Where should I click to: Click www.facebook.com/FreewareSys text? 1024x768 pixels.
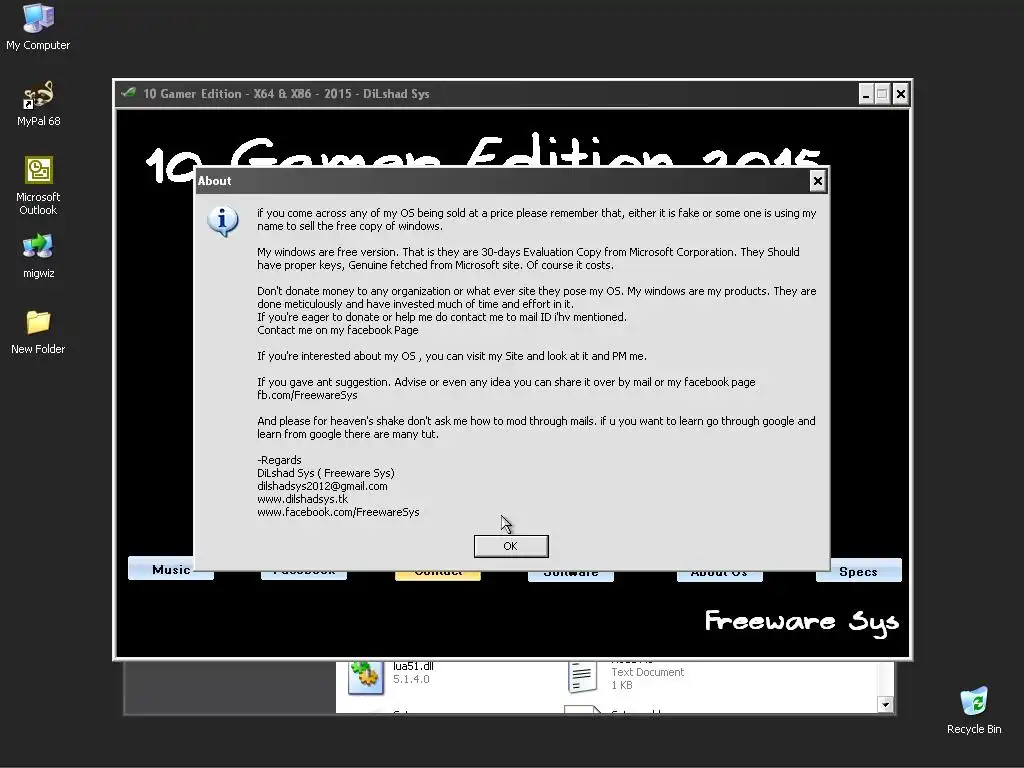point(338,512)
